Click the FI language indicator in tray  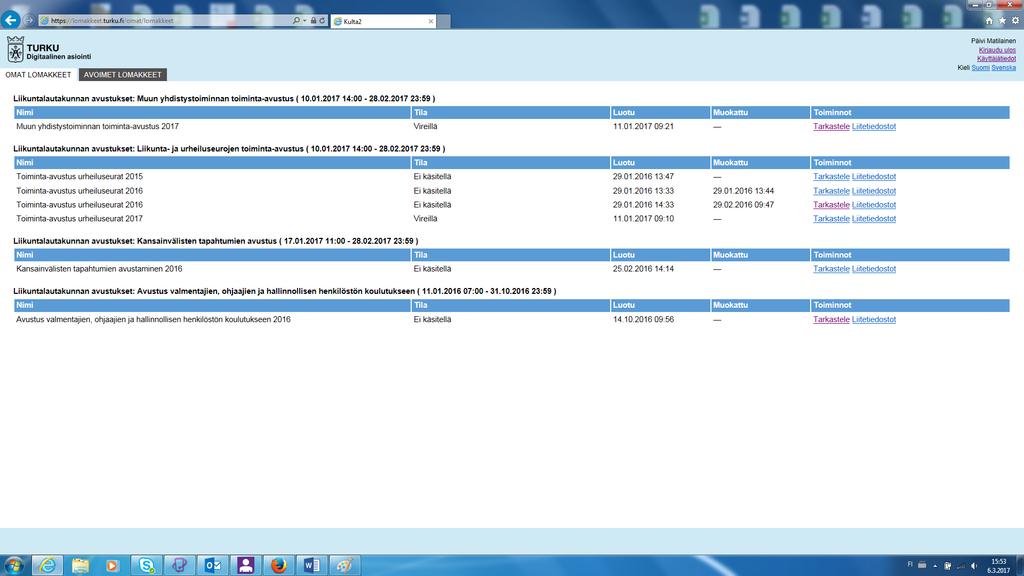click(x=910, y=564)
